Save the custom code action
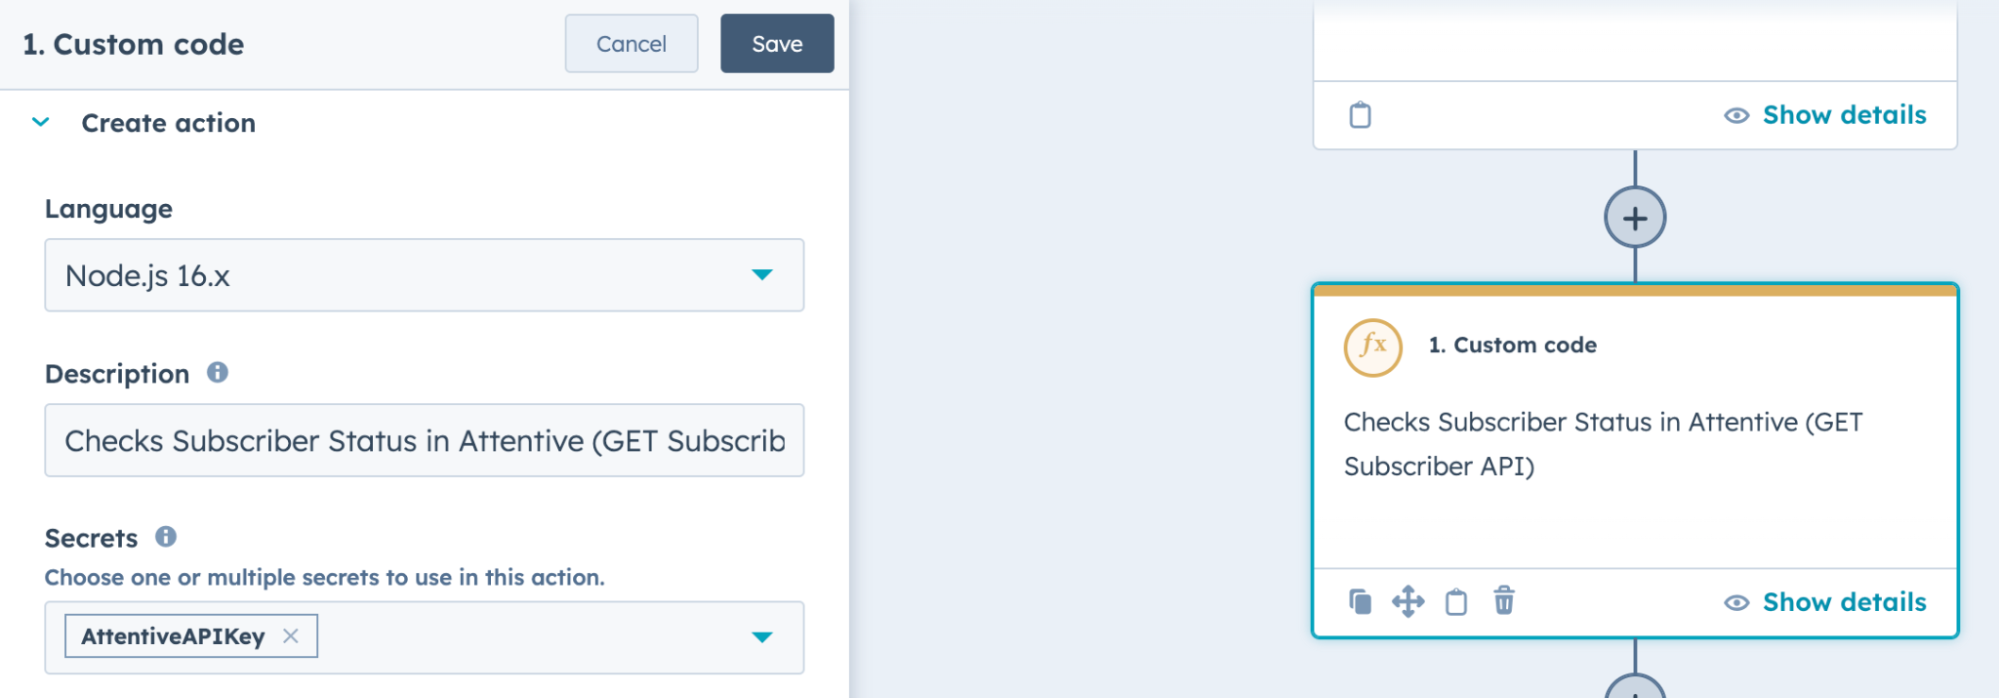This screenshot has height=698, width=1999. [777, 44]
